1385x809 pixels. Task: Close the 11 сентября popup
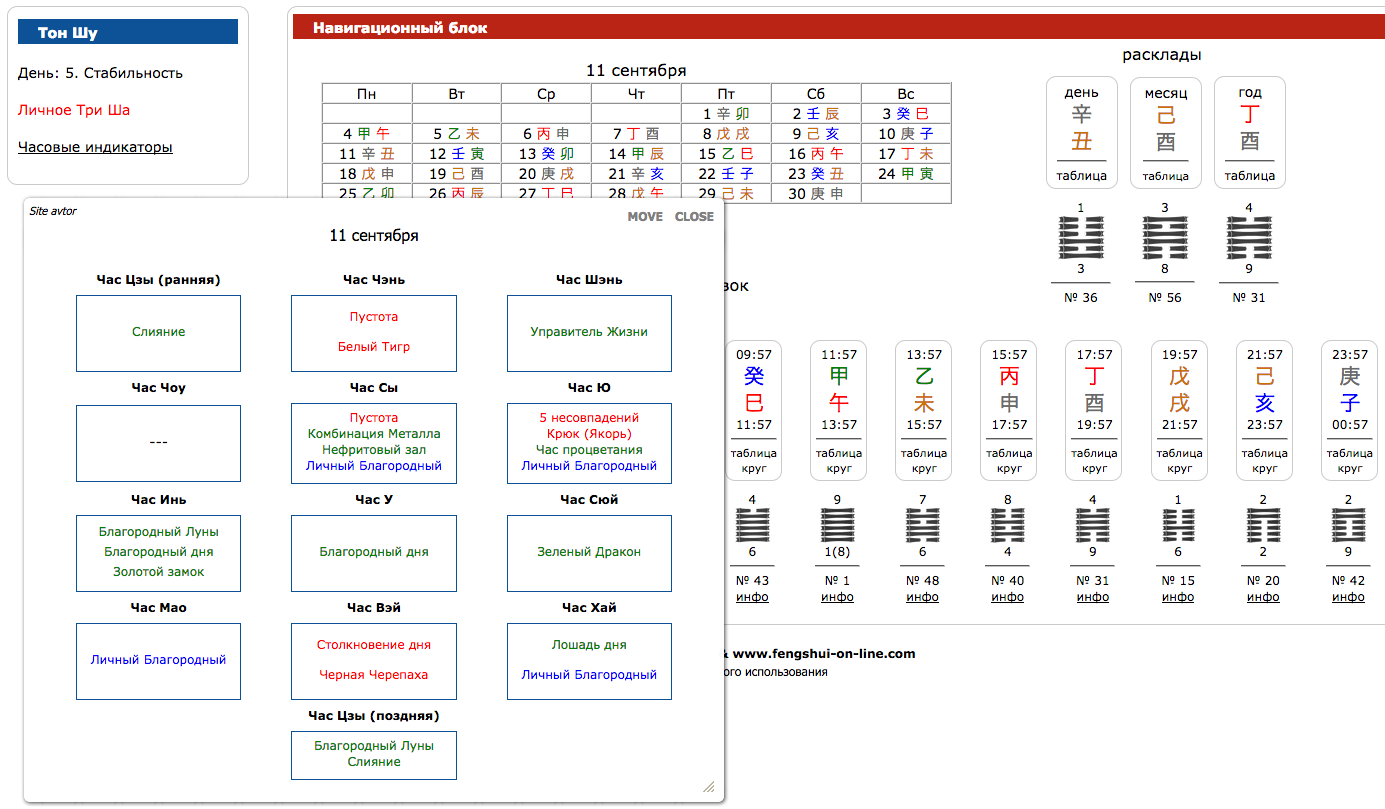click(694, 217)
